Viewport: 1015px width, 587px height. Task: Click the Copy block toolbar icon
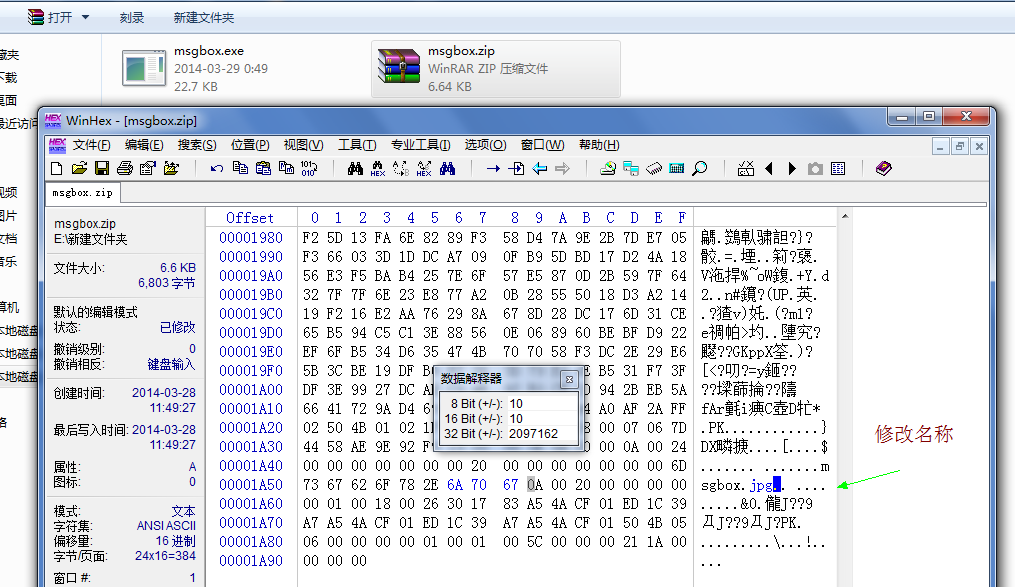[240, 168]
